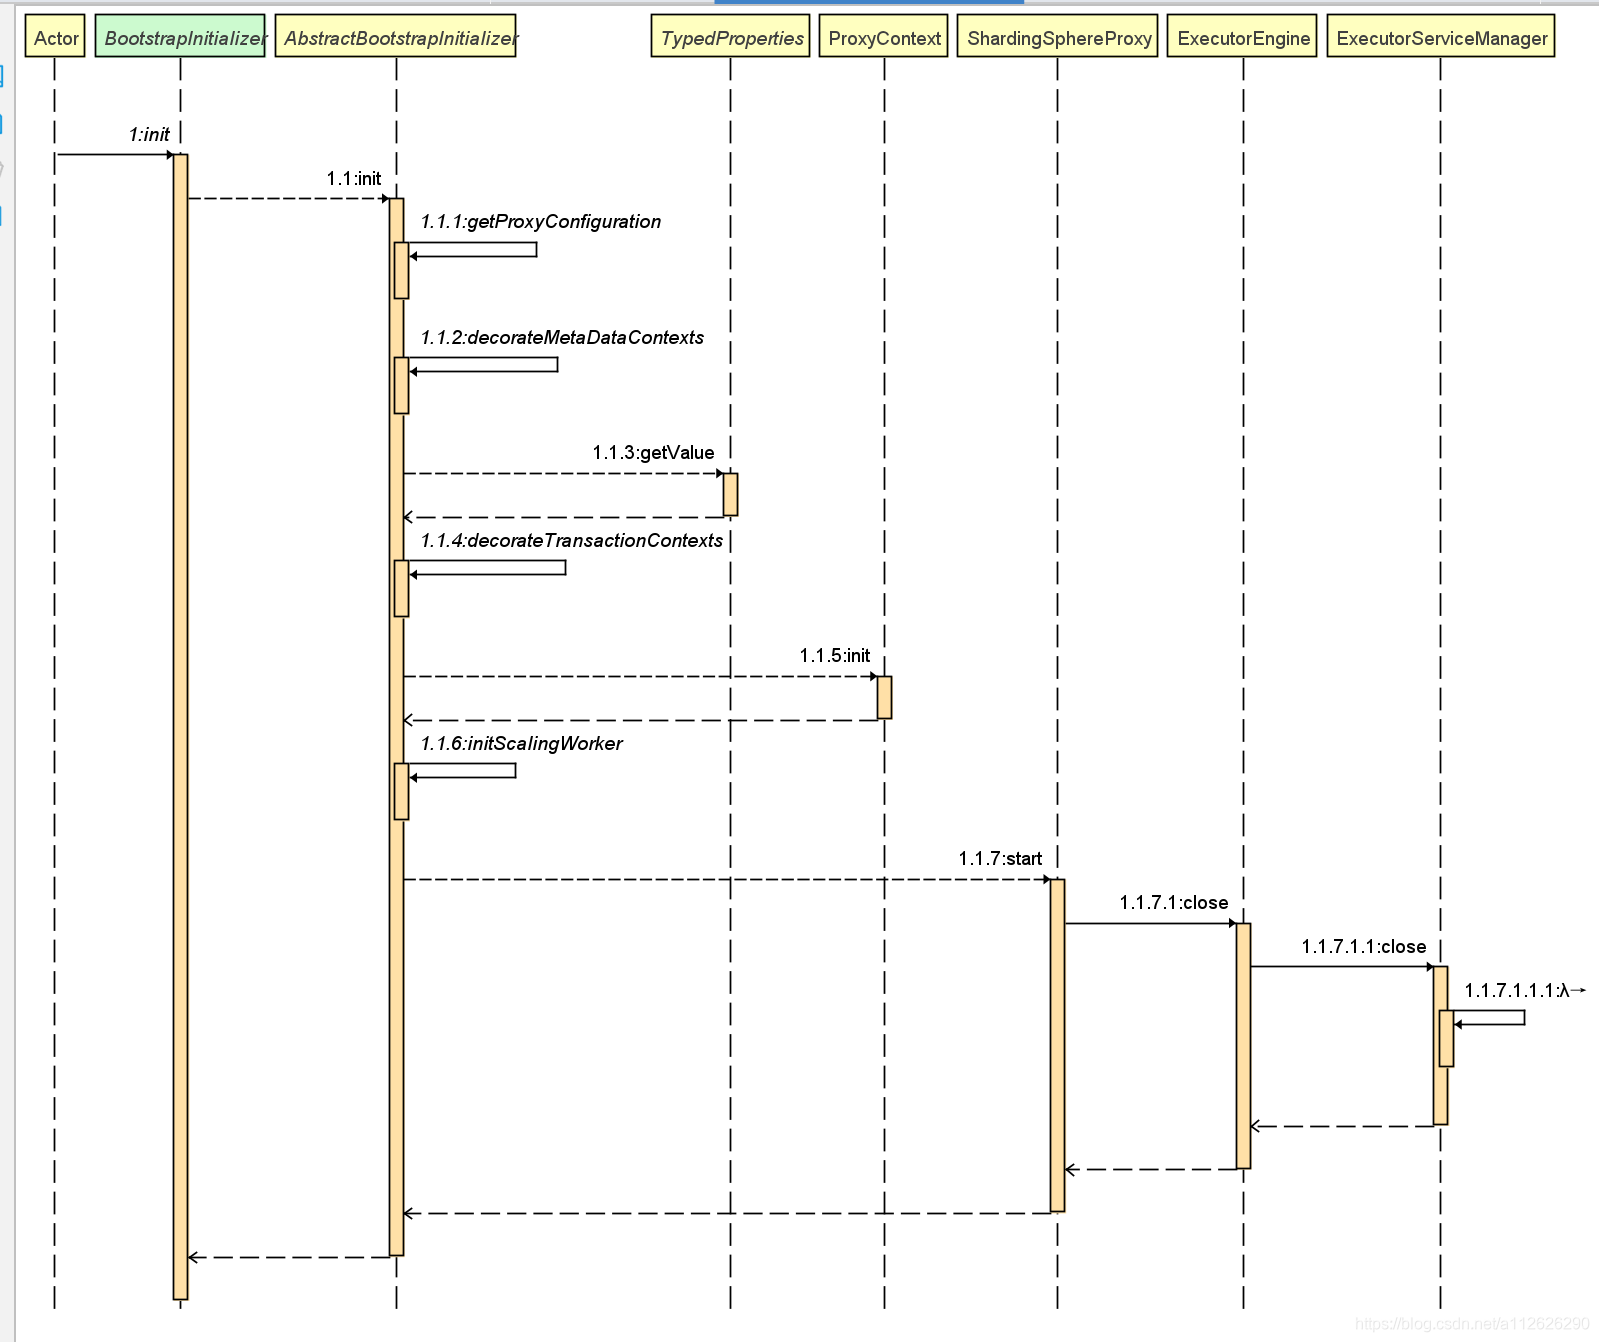This screenshot has height=1342, width=1599.
Task: Click the ProxyContext init activation bar
Action: click(x=885, y=698)
